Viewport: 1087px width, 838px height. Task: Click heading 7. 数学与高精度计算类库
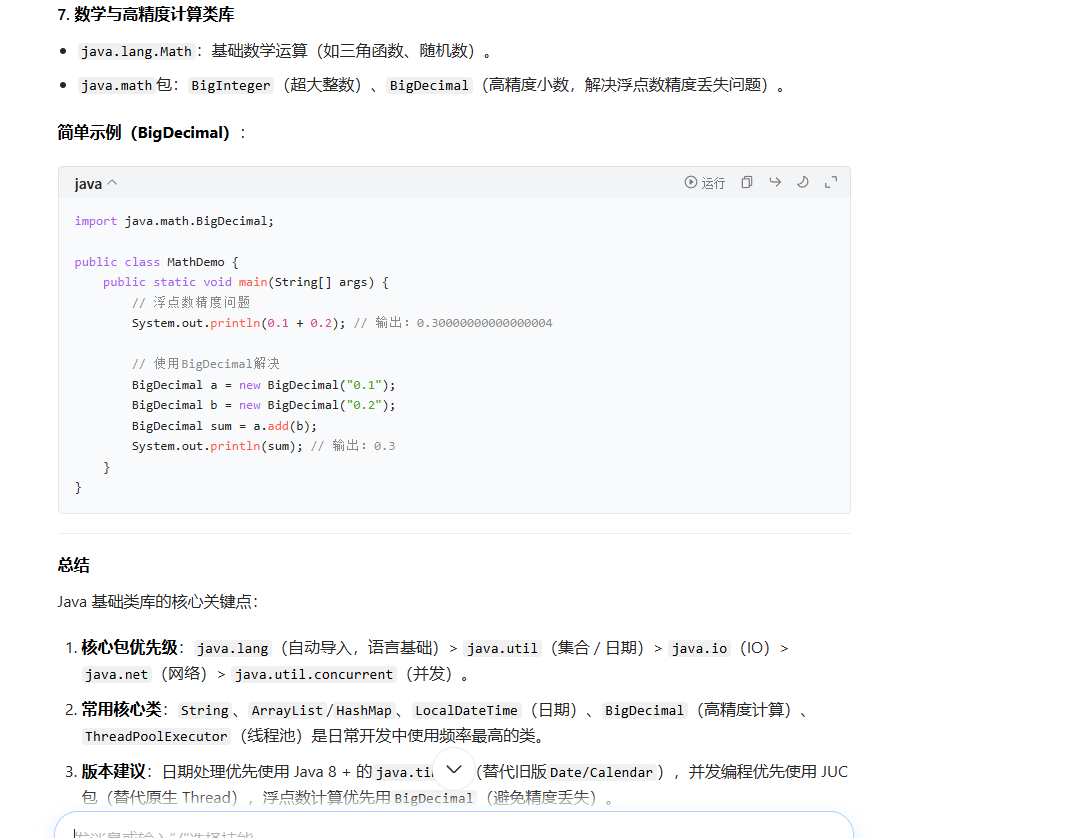pyautogui.click(x=146, y=15)
